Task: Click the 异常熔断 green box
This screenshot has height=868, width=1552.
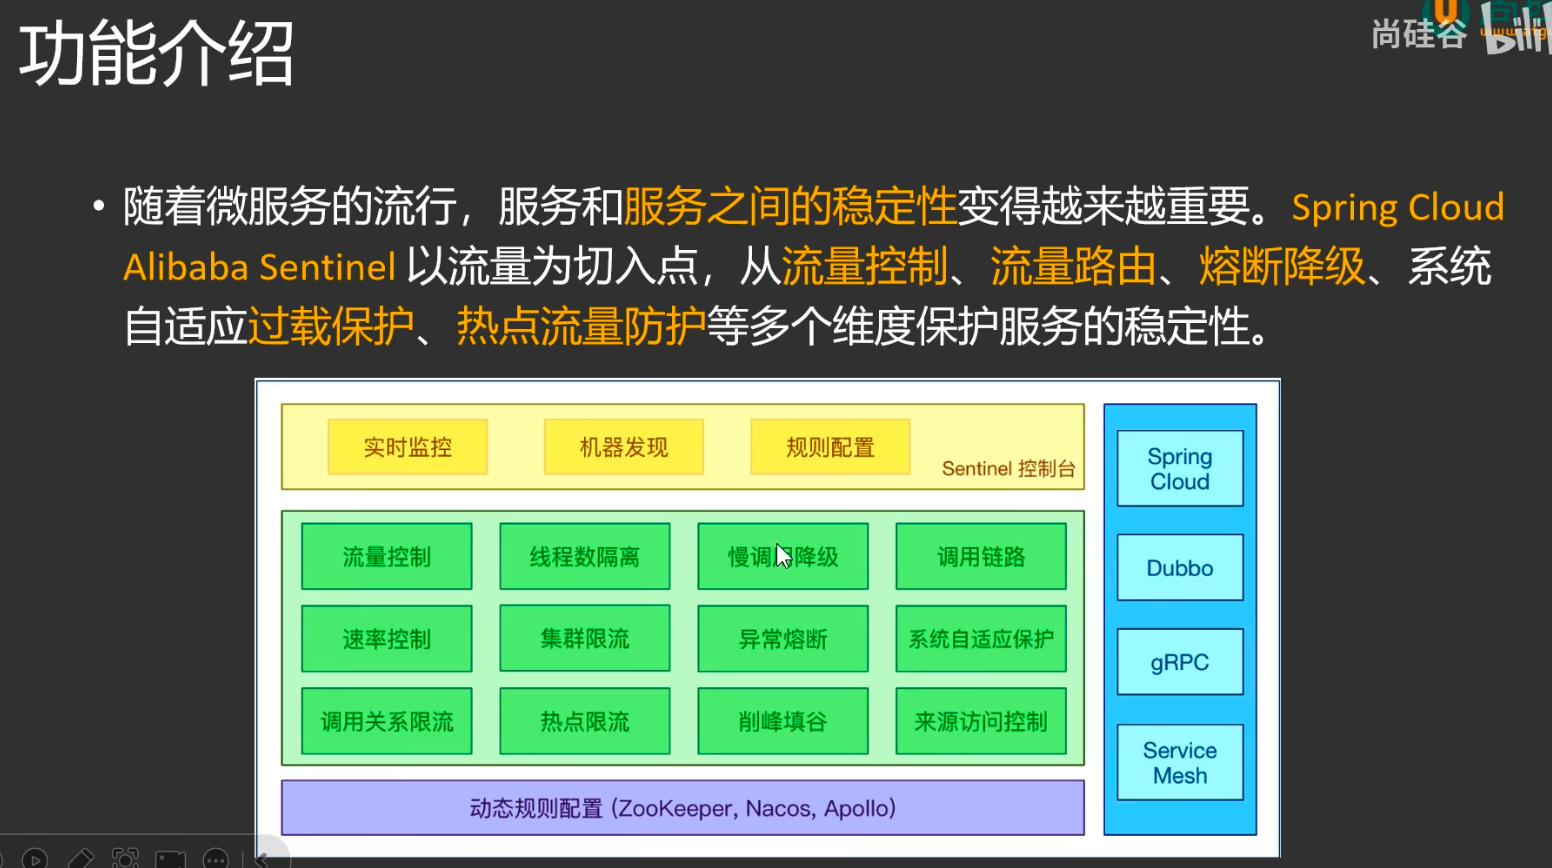Action: [782, 639]
